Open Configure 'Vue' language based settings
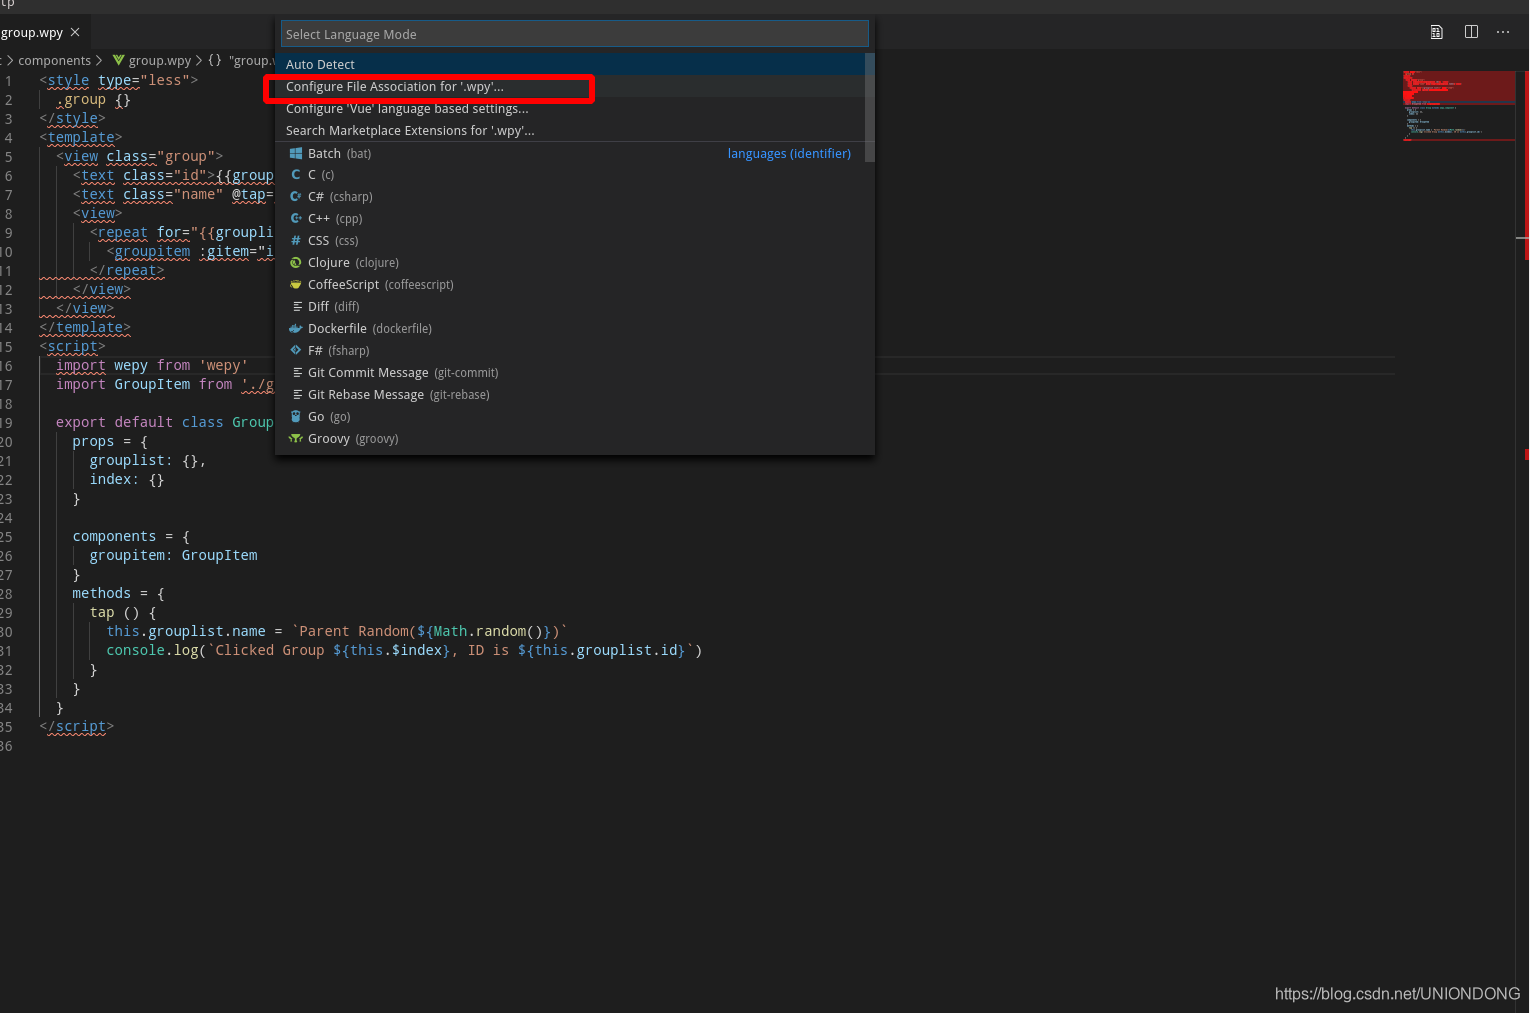Viewport: 1530px width, 1013px height. pyautogui.click(x=570, y=109)
